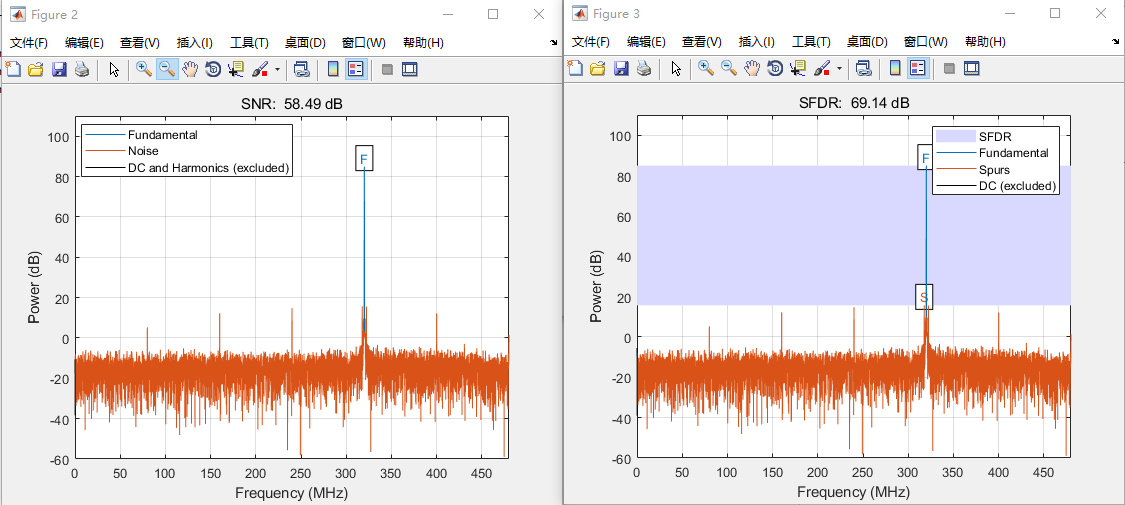Choose Rotate 3D tool in Figure 2
Image resolution: width=1125 pixels, height=505 pixels.
click(x=213, y=70)
